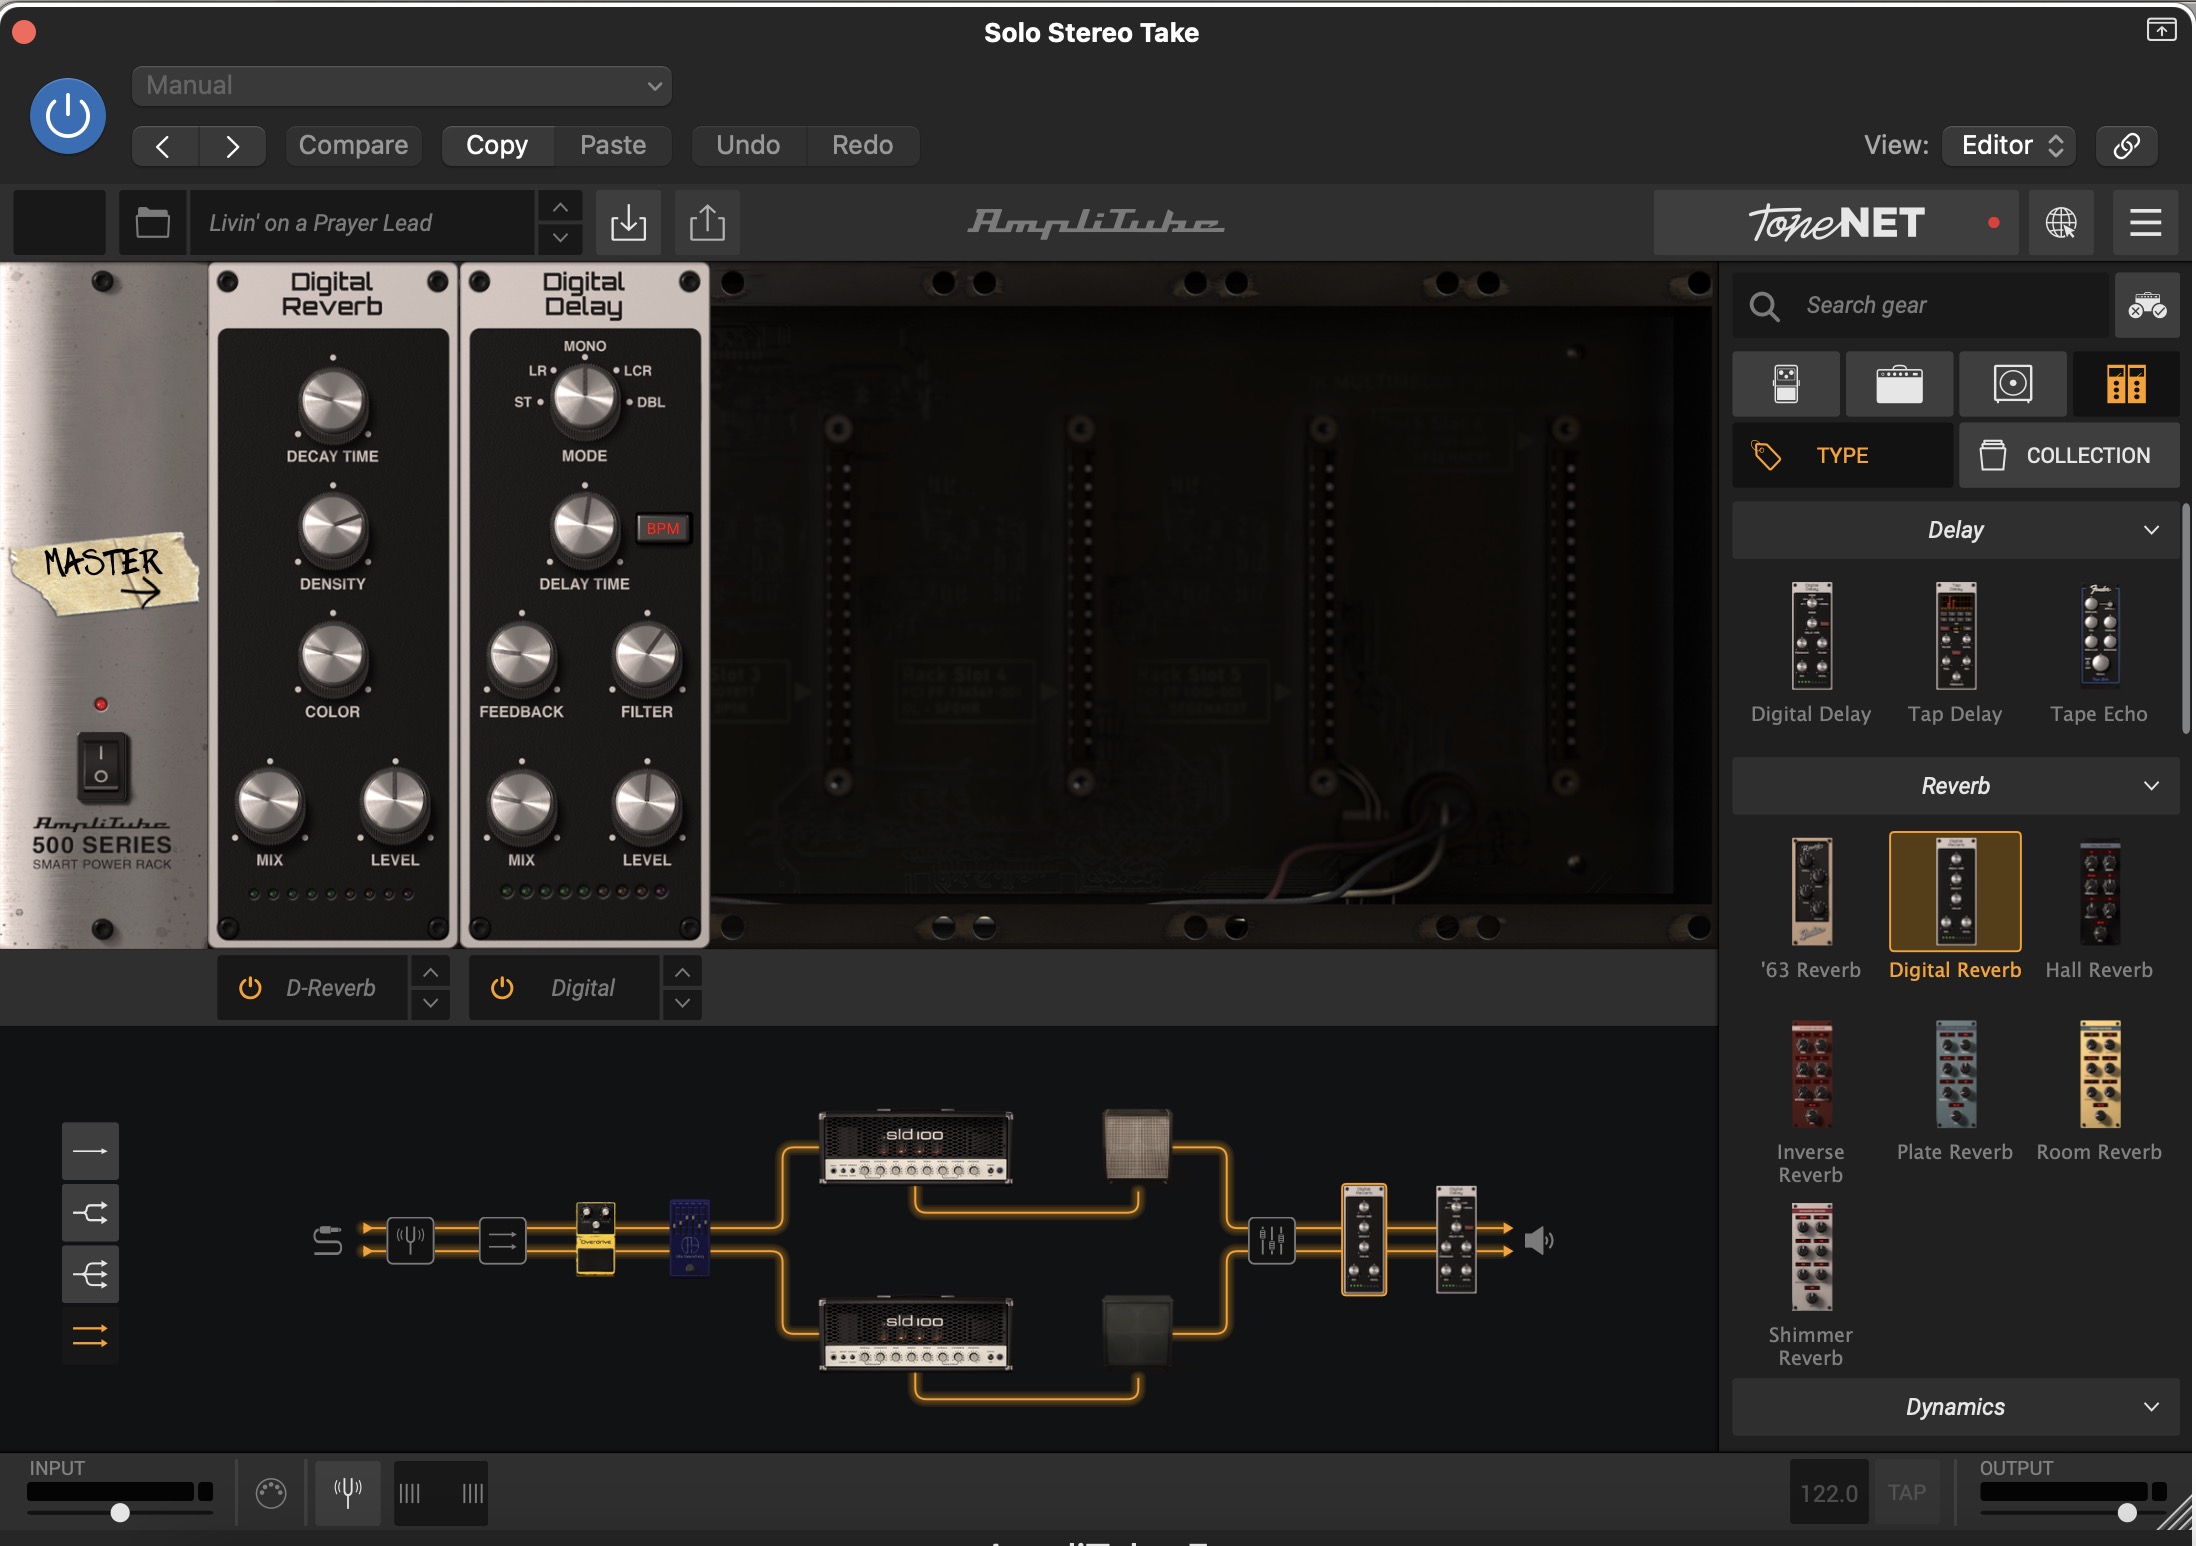Open the tuner icon in bottom bar
2196x1546 pixels.
[347, 1493]
